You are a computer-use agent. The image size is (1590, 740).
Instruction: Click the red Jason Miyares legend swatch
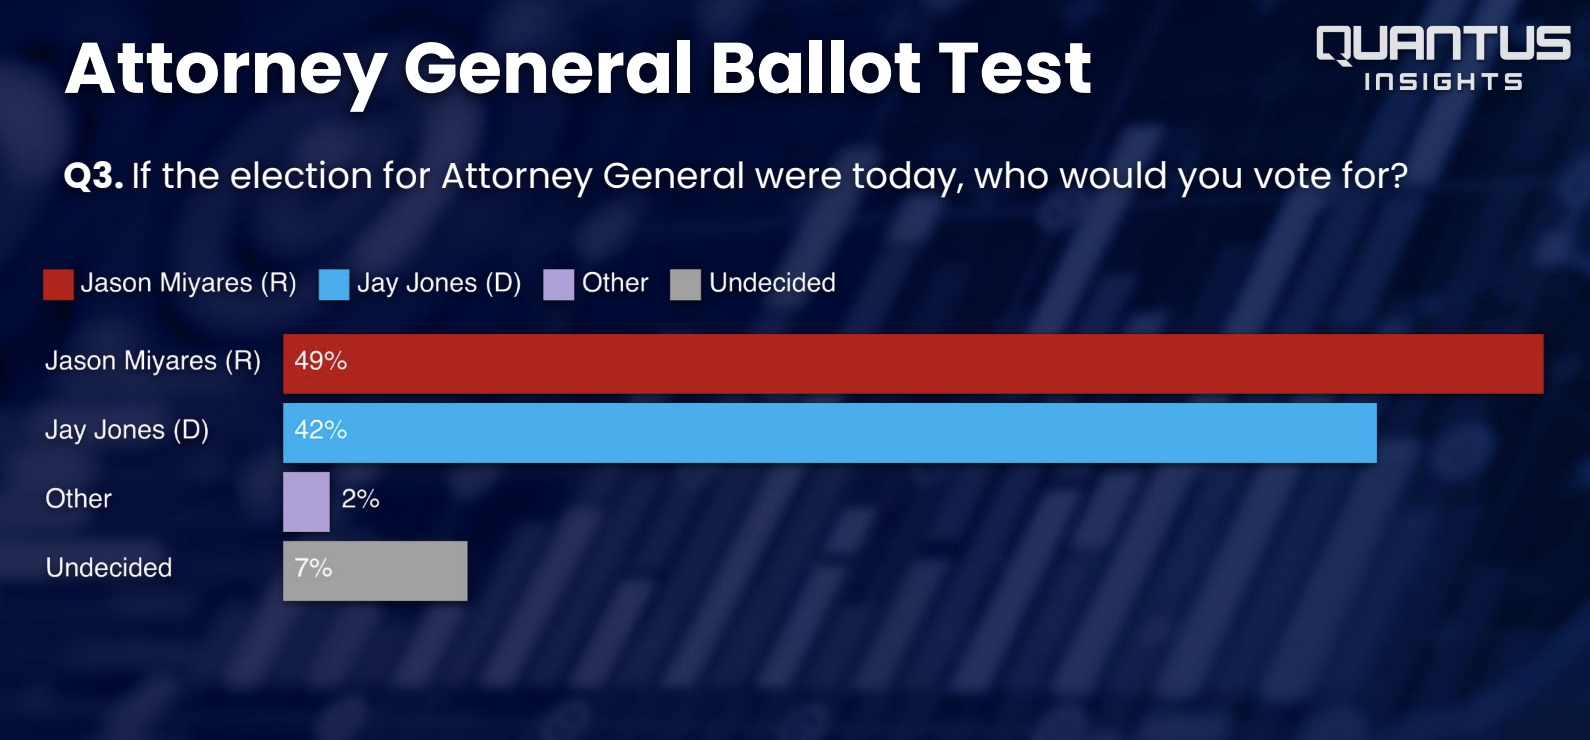click(x=58, y=285)
